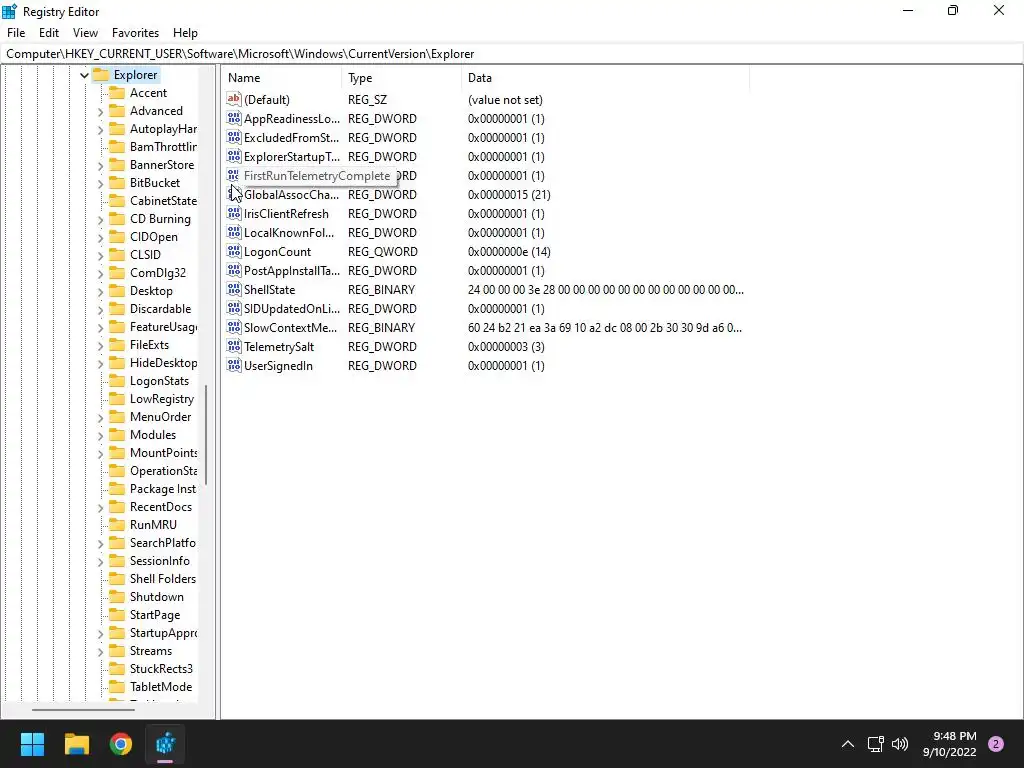Expand the BannerStore key
1024x768 pixels.
click(100, 166)
